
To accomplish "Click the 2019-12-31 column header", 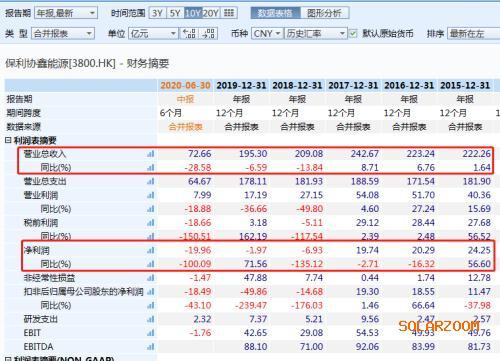I will click(241, 85).
